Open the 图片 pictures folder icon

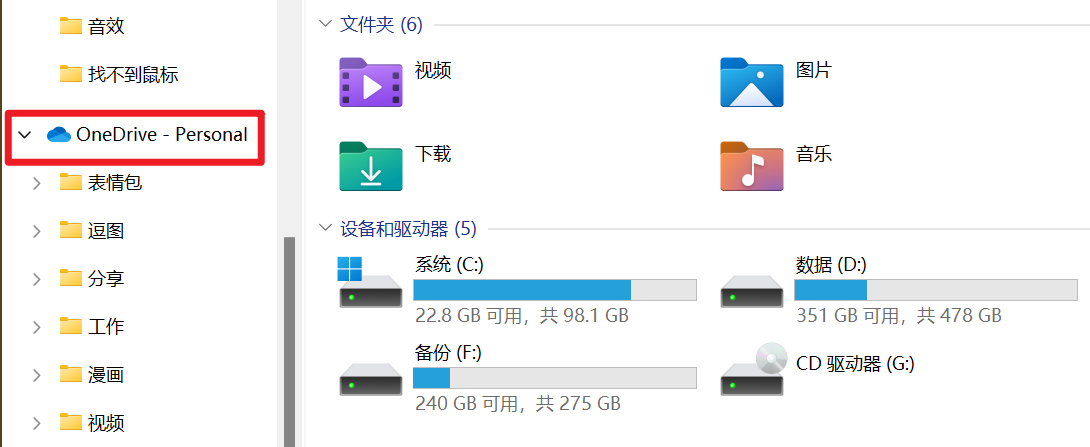[751, 82]
